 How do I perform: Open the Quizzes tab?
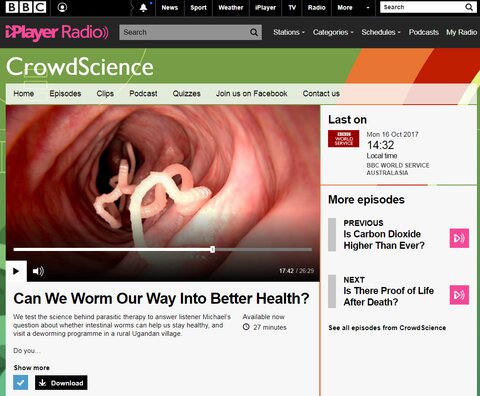[x=186, y=93]
